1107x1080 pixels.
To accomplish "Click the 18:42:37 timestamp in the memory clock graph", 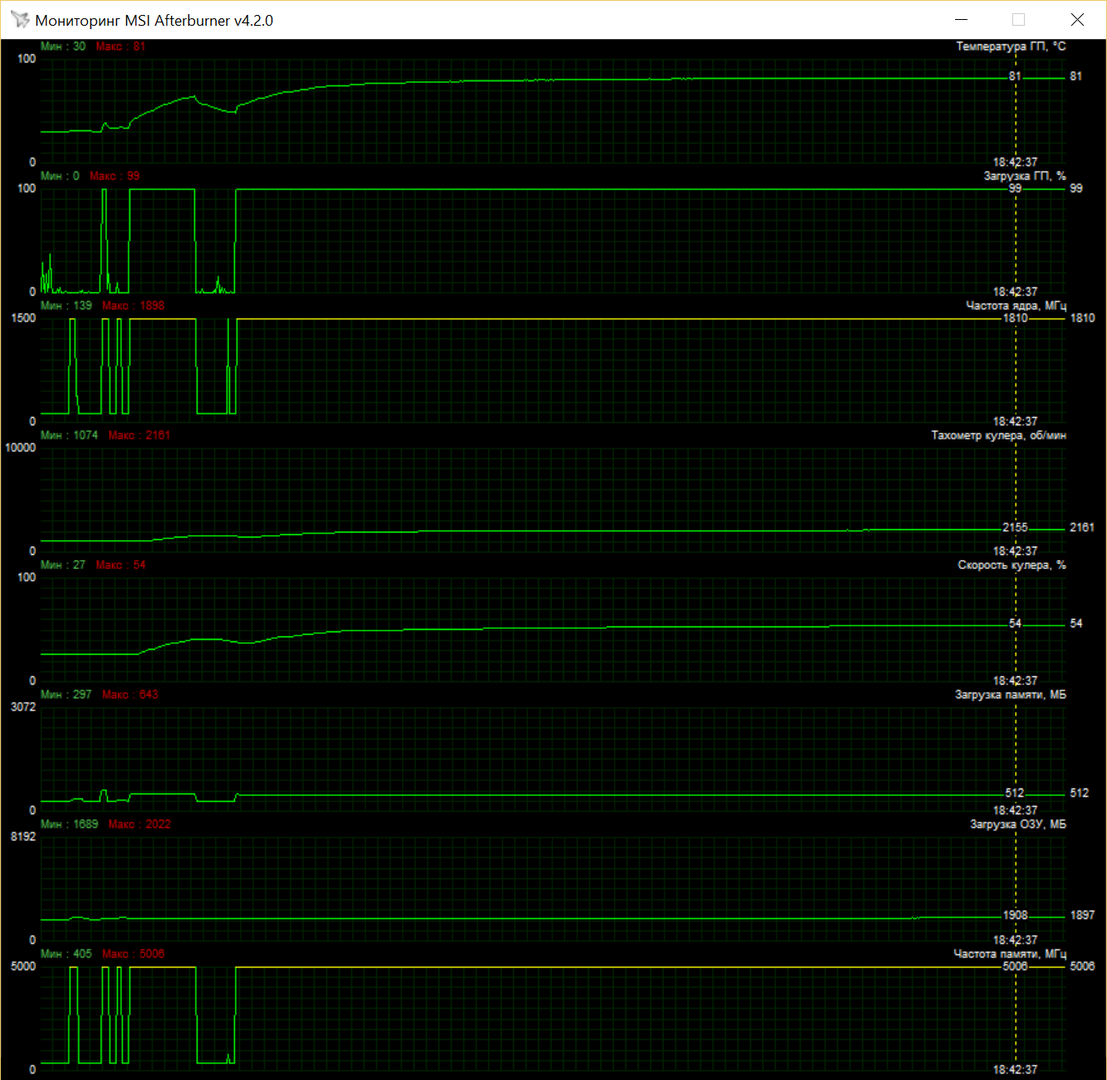I will point(1014,1069).
